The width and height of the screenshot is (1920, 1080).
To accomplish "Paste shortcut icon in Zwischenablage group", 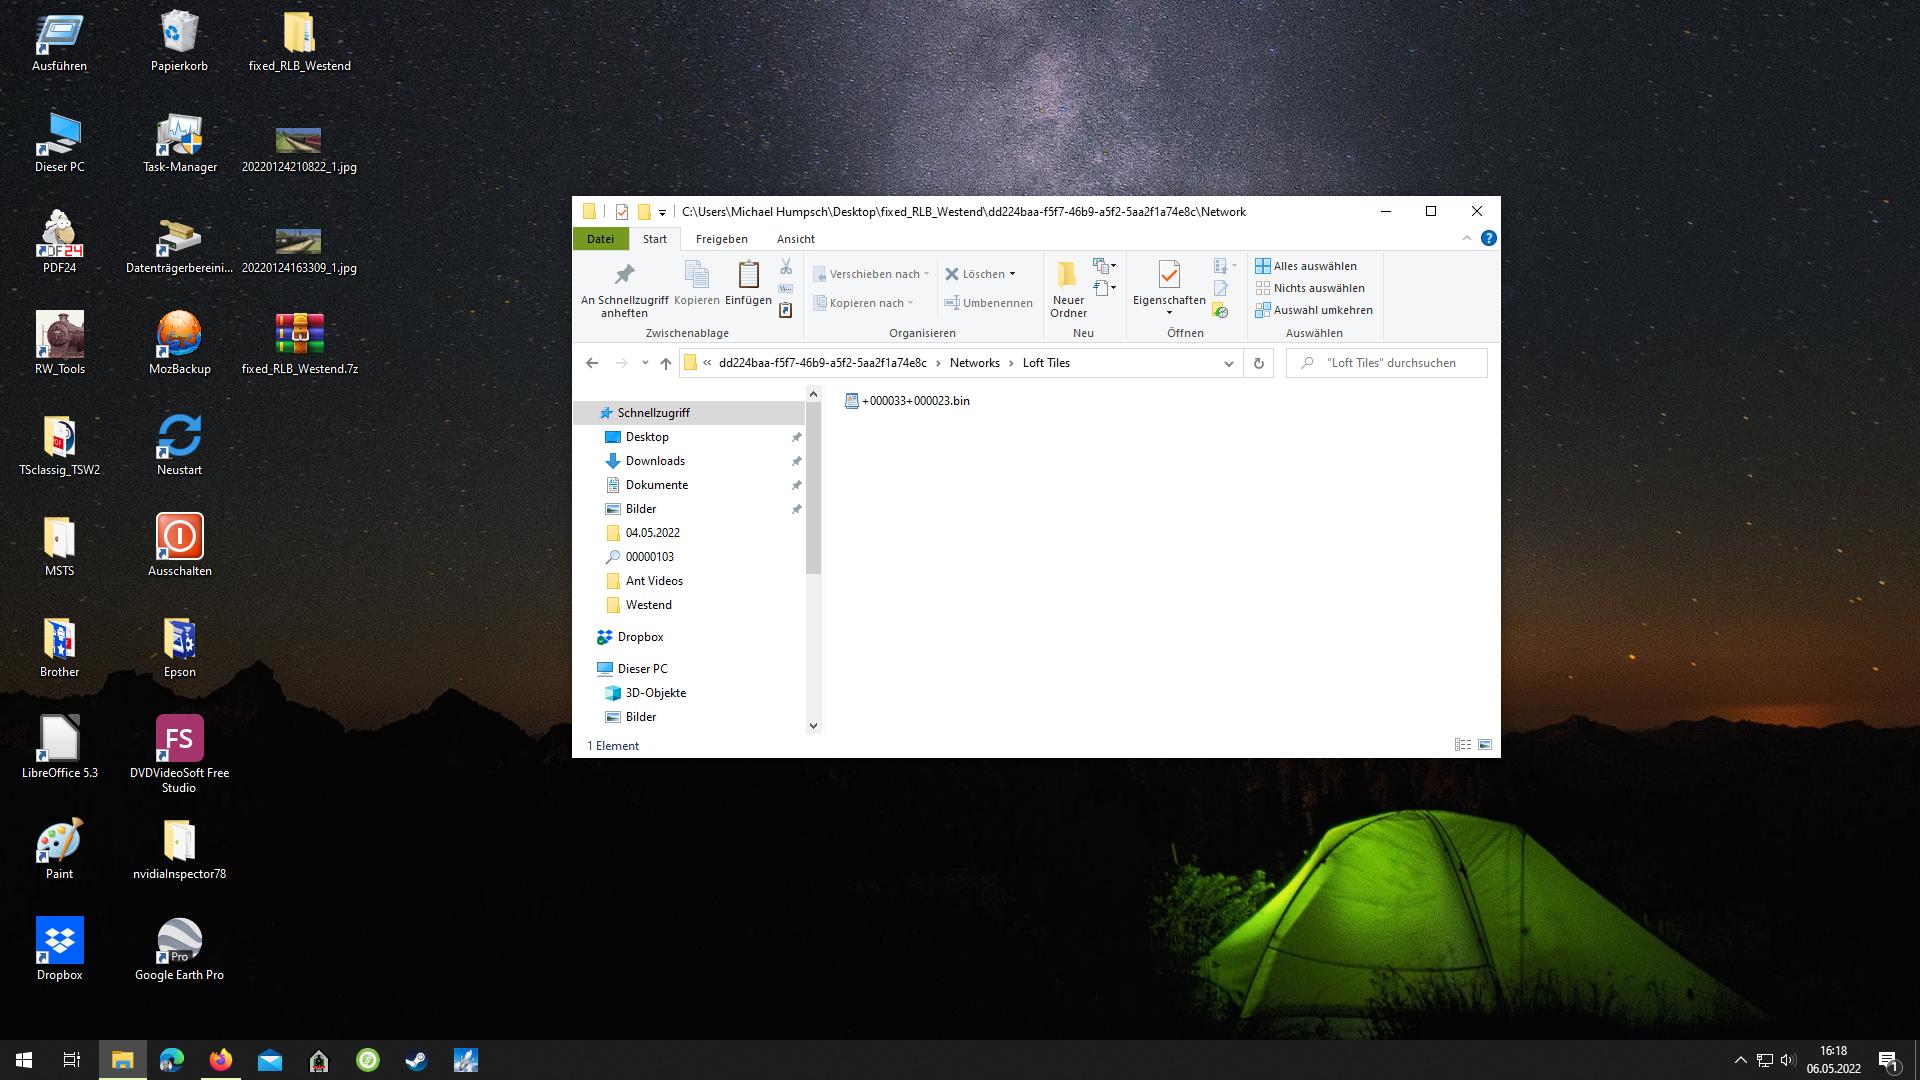I will 786,311.
